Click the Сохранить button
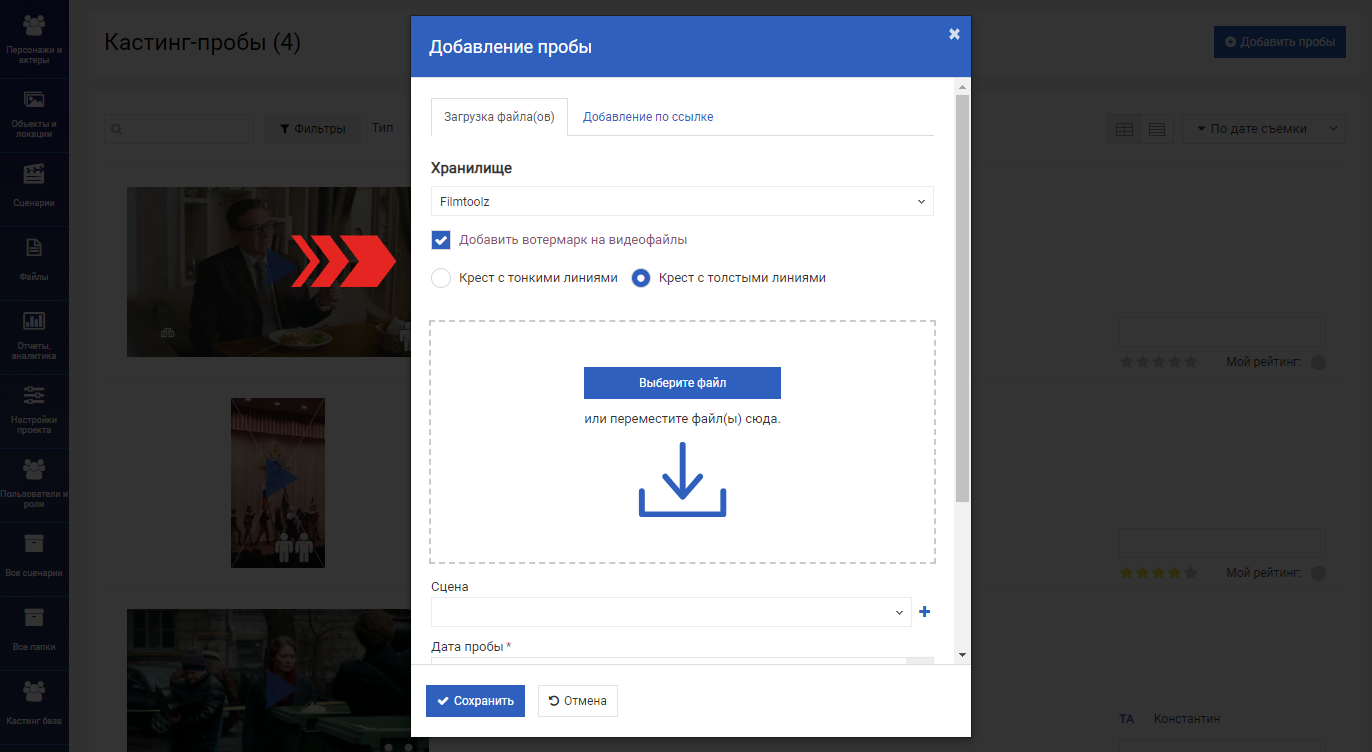 pyautogui.click(x=475, y=701)
